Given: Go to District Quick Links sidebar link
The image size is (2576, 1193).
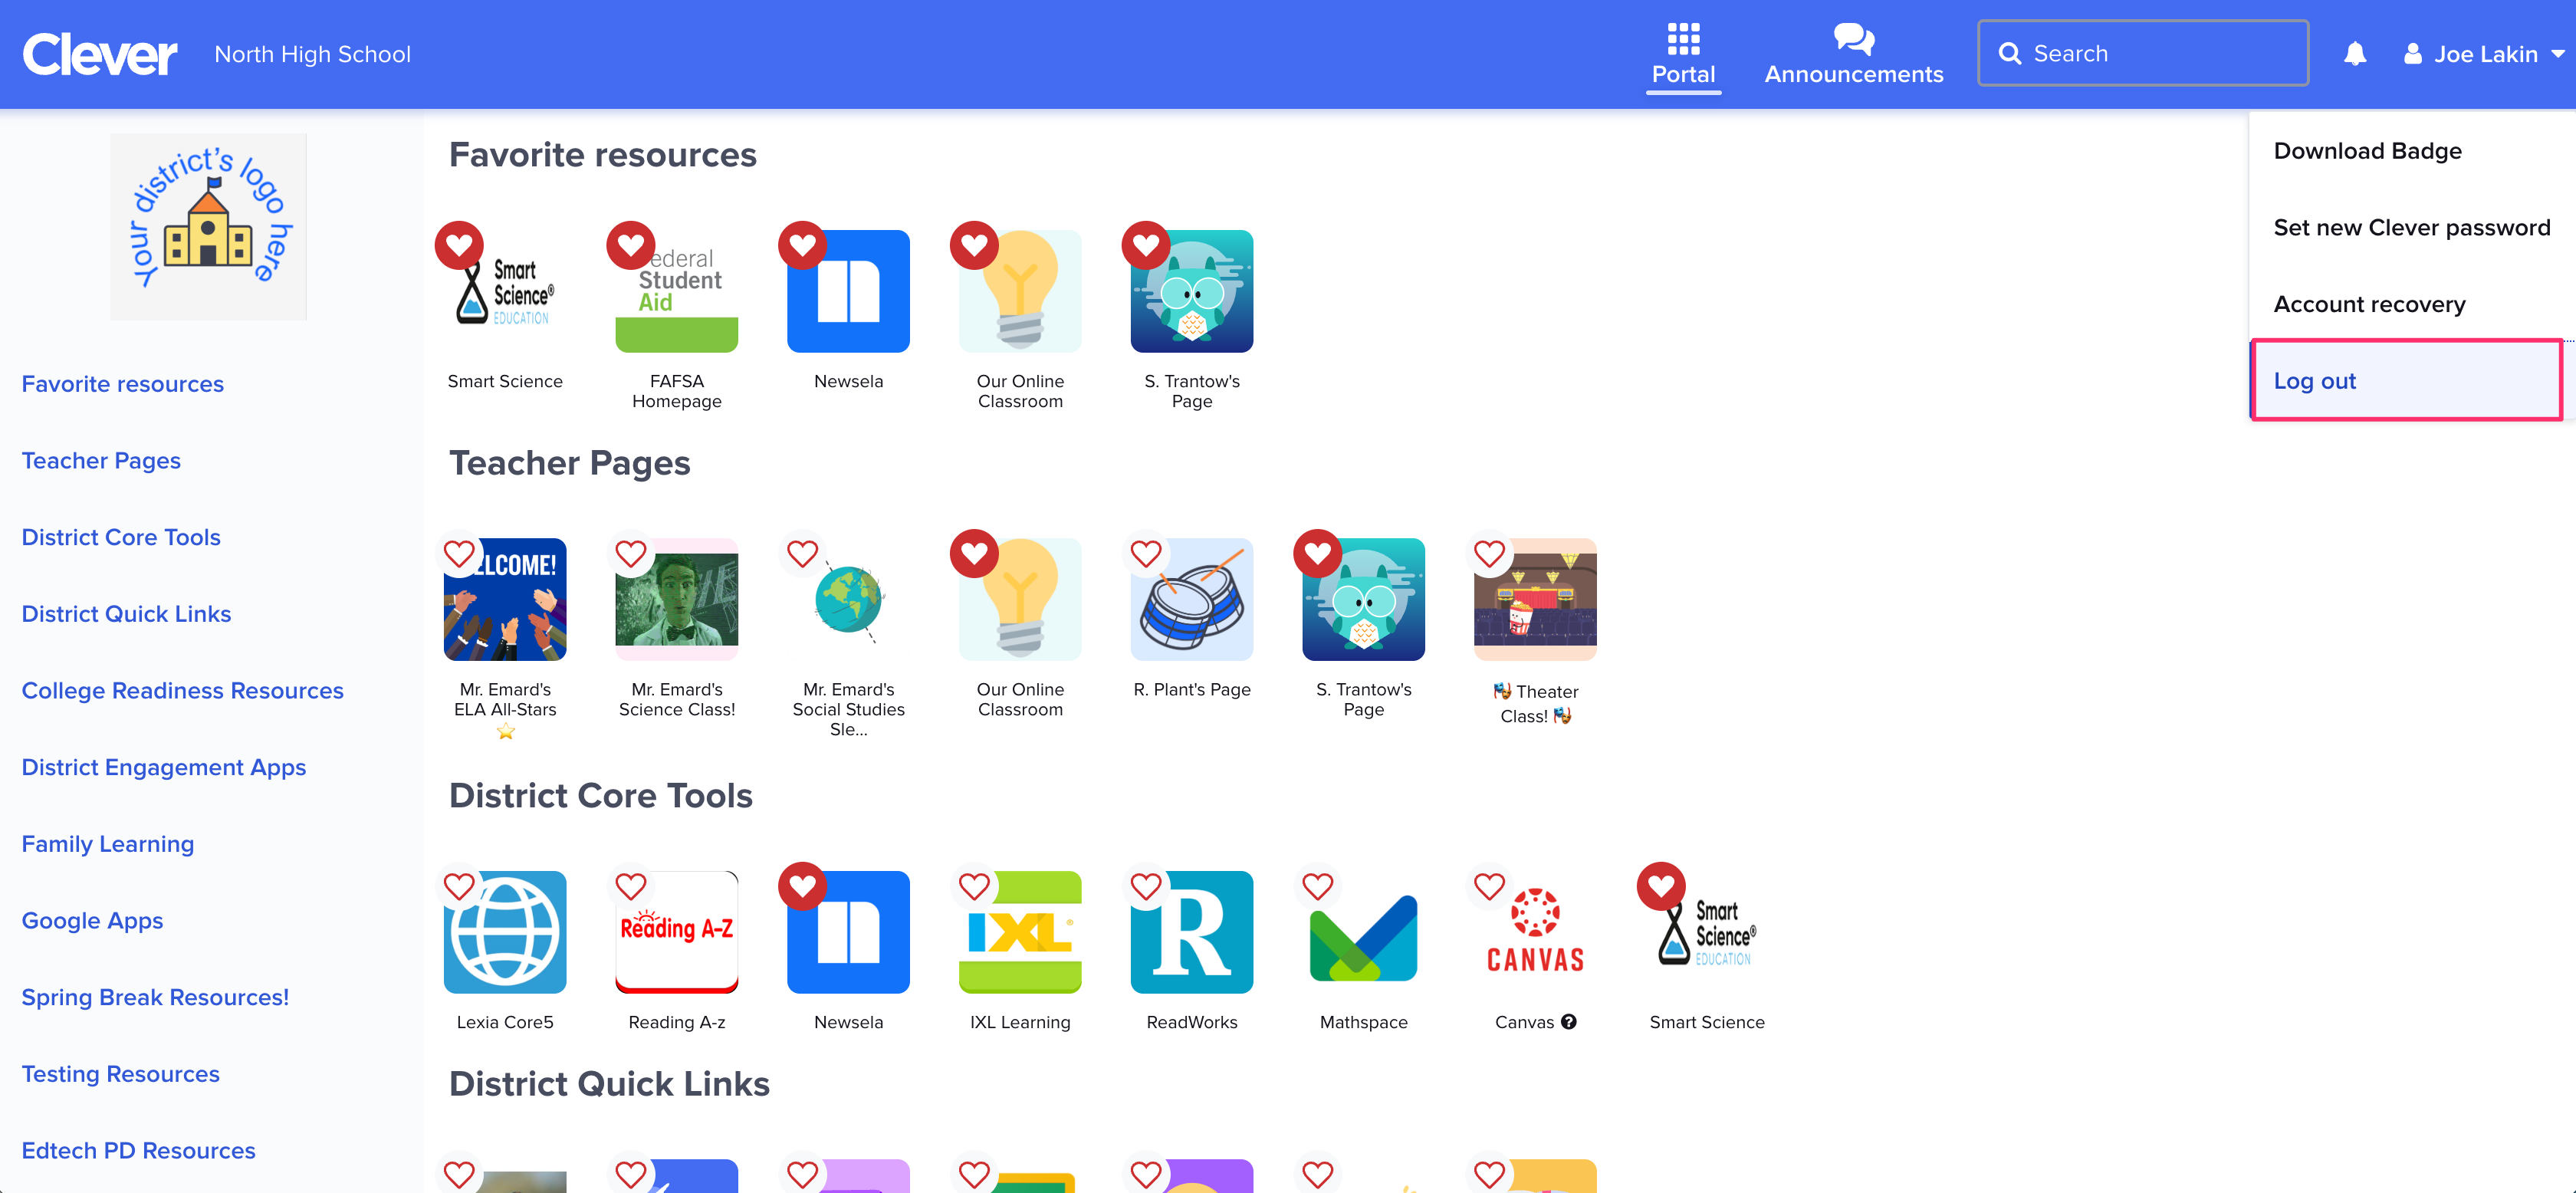Looking at the screenshot, I should [x=126, y=614].
